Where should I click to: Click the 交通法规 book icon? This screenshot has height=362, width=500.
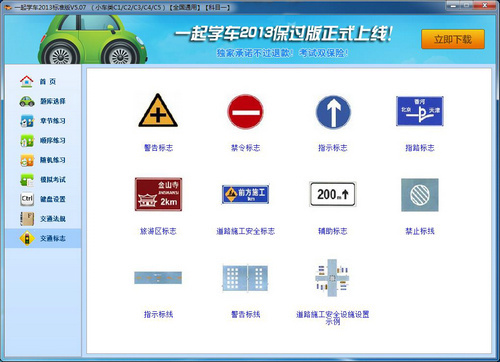click(x=27, y=219)
